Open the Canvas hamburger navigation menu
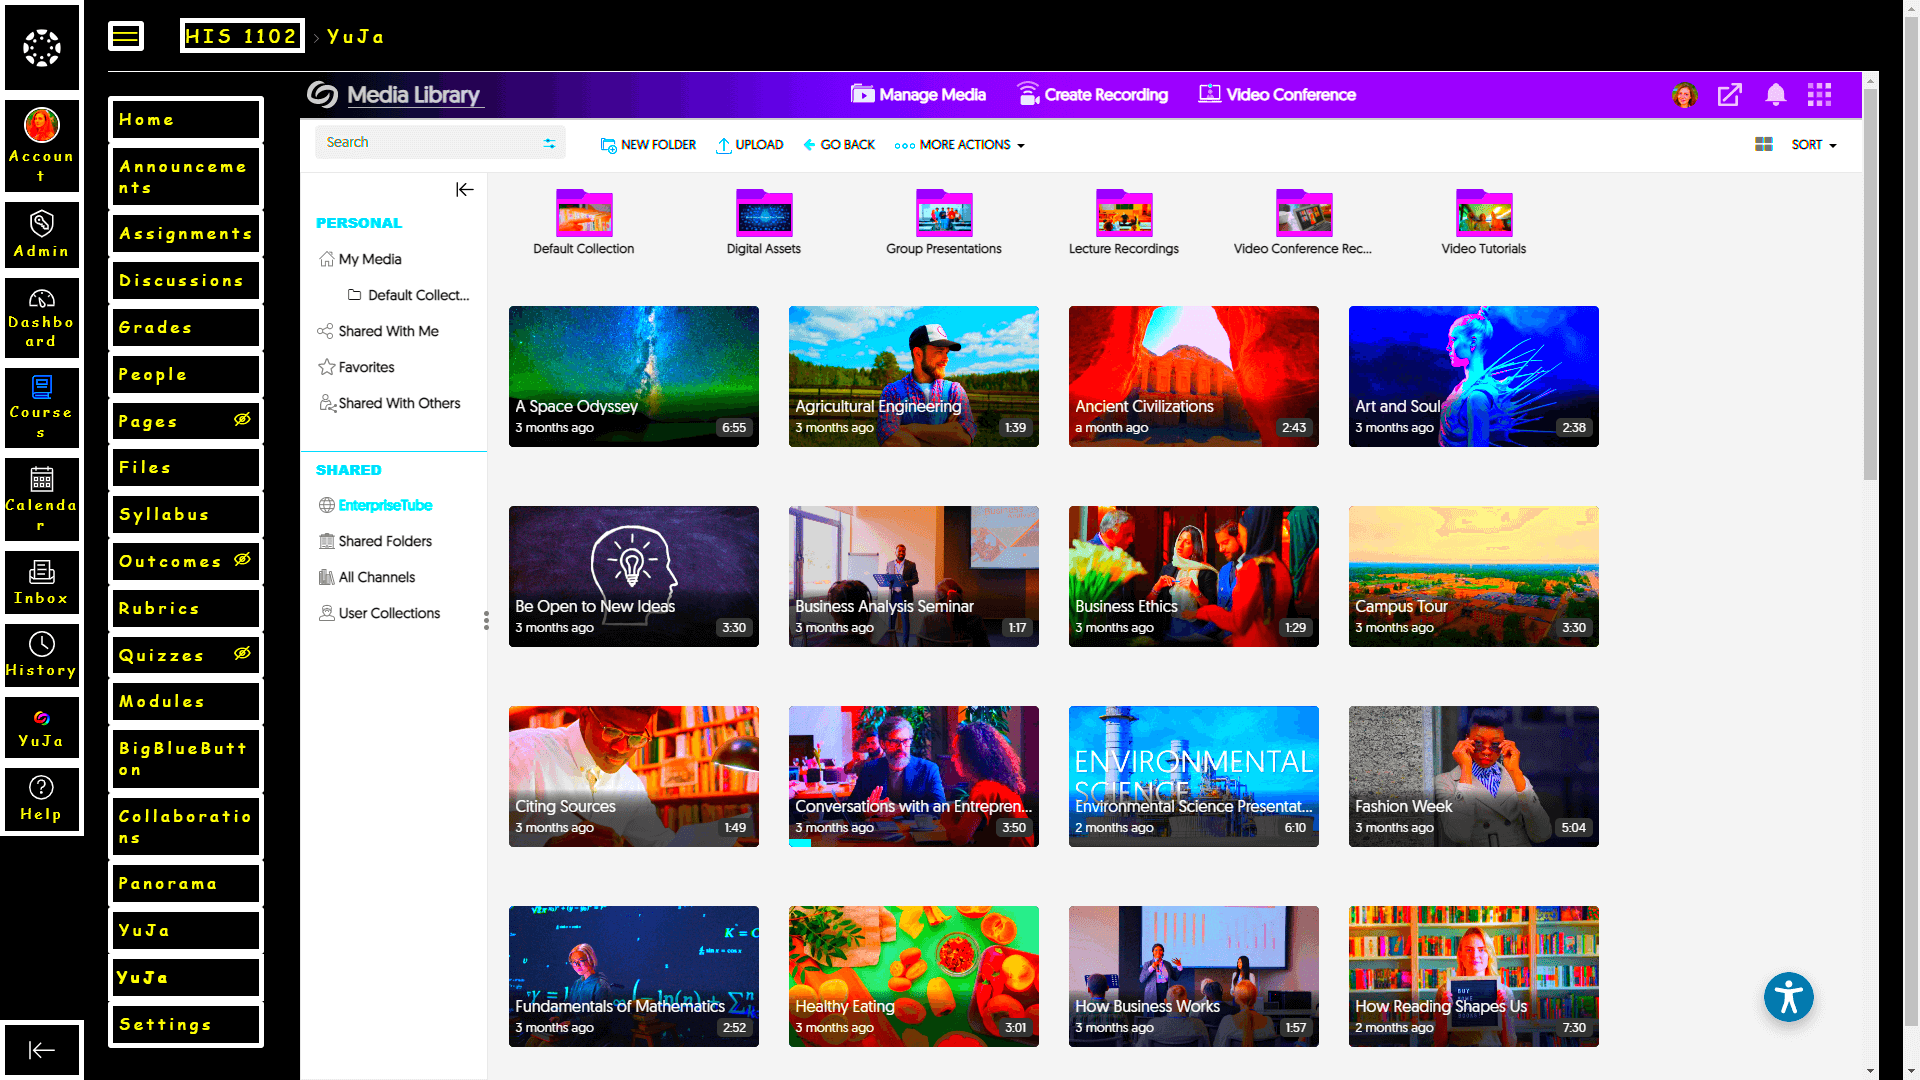Image resolution: width=1920 pixels, height=1080 pixels. point(126,37)
